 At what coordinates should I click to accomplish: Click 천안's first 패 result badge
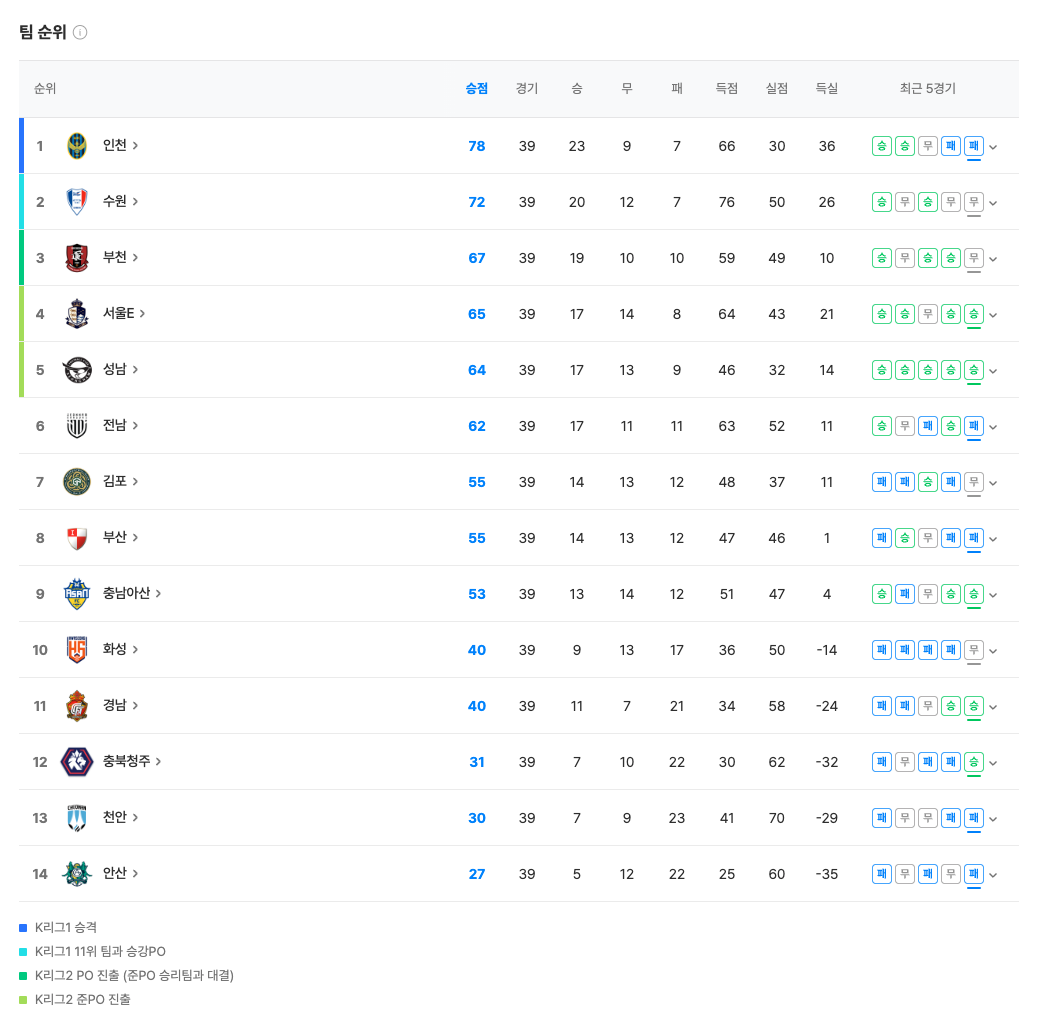pyautogui.click(x=881, y=817)
